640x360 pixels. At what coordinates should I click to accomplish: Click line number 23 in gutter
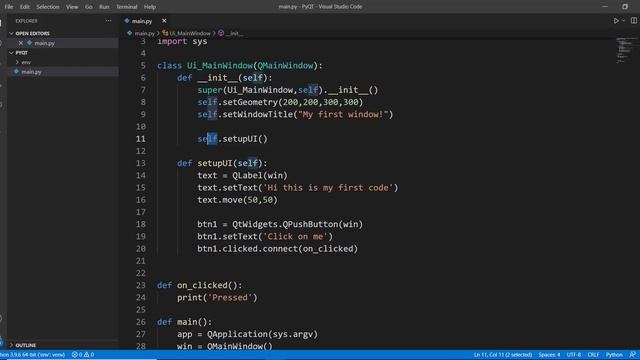coord(140,285)
